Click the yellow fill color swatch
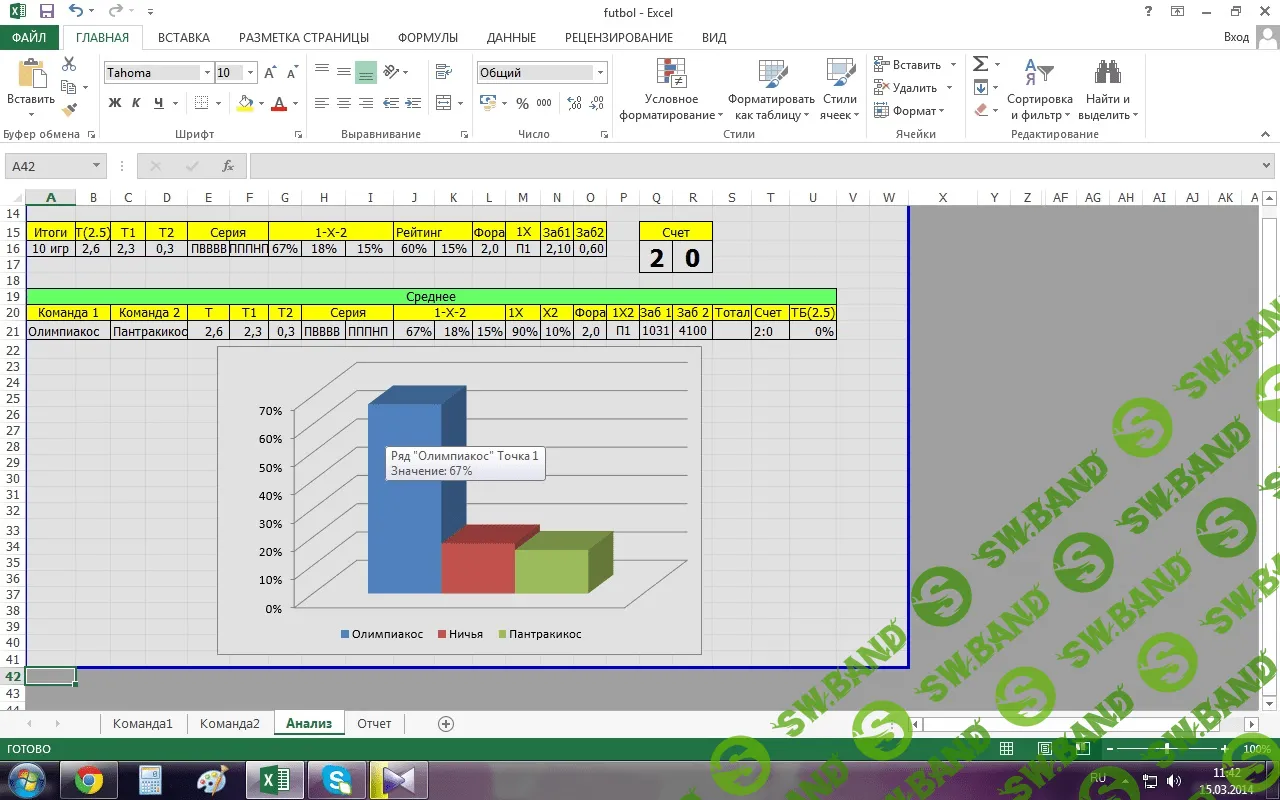Screen dimensions: 1280x800 tap(245, 103)
